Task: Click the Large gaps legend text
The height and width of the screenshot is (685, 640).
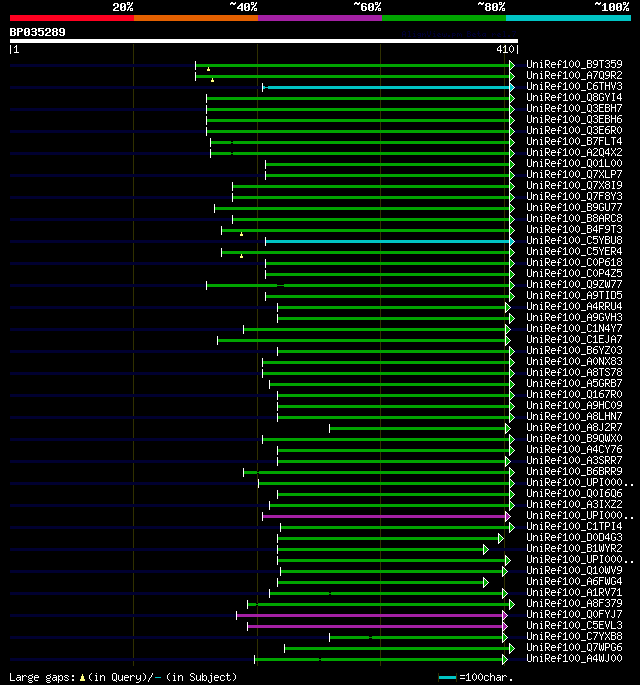Action: pyautogui.click(x=123, y=677)
